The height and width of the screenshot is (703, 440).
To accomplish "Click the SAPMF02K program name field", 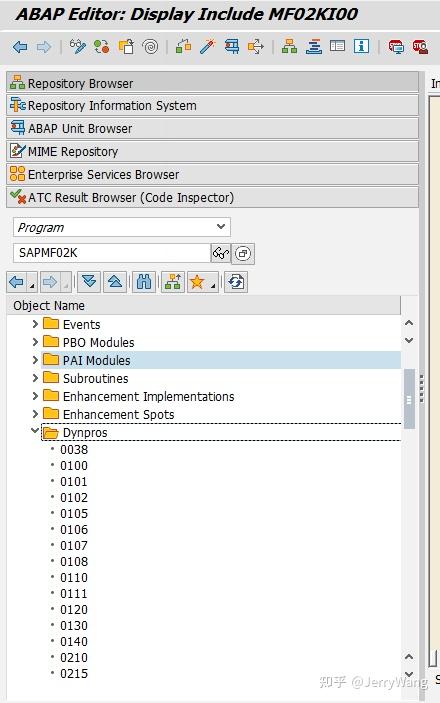I will (x=112, y=253).
